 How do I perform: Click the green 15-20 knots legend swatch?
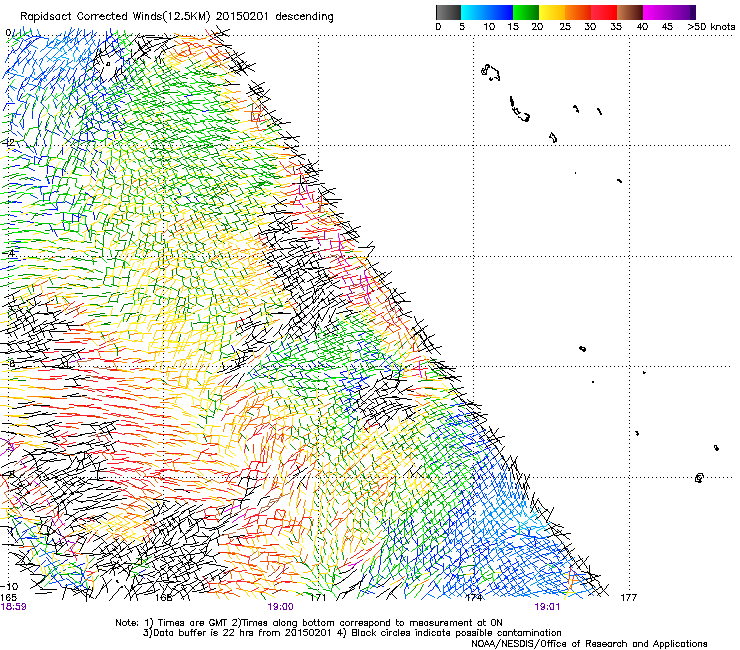[x=526, y=12]
